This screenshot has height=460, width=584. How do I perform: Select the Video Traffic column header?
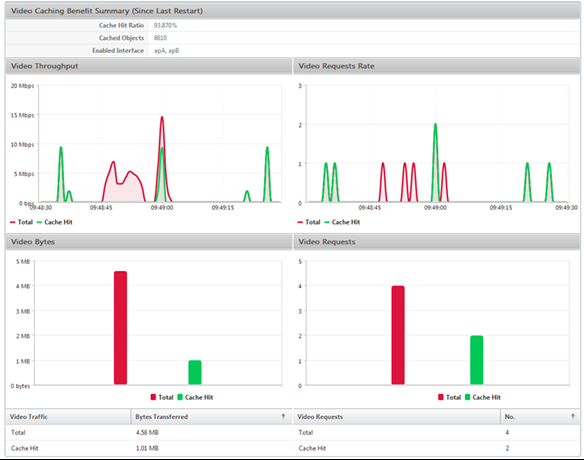click(68, 416)
